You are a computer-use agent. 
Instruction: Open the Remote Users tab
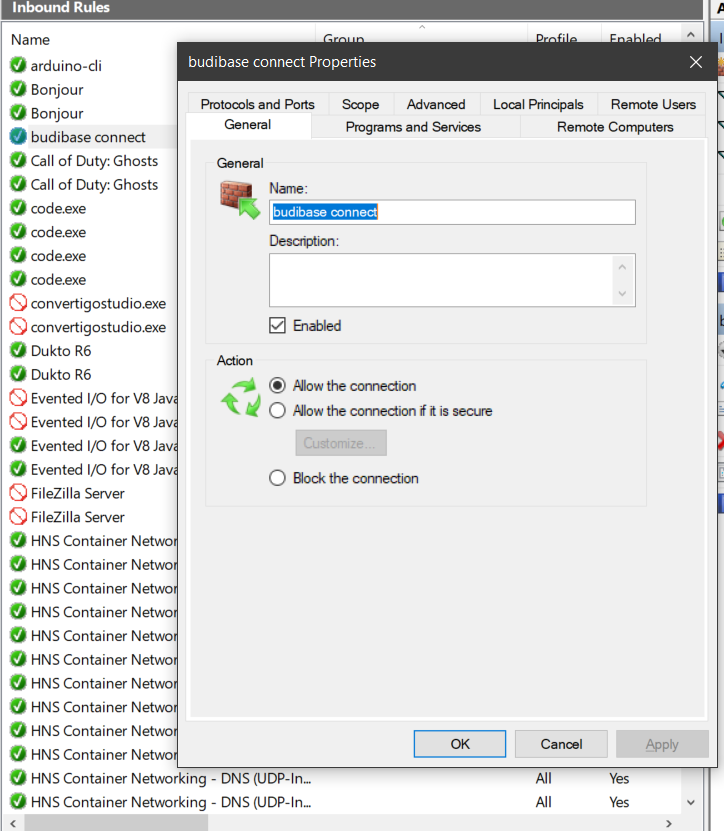(x=653, y=104)
